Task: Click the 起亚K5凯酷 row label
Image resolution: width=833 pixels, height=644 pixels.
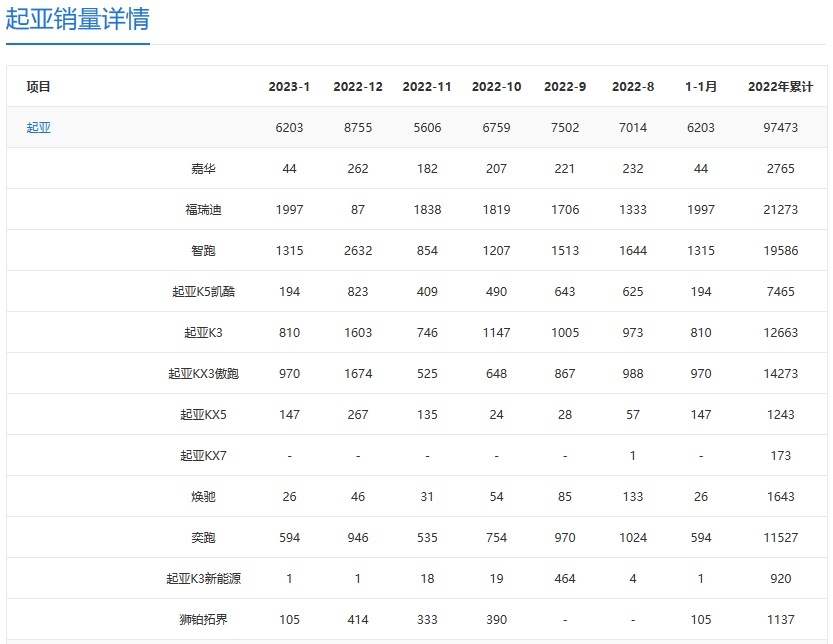Action: click(203, 291)
